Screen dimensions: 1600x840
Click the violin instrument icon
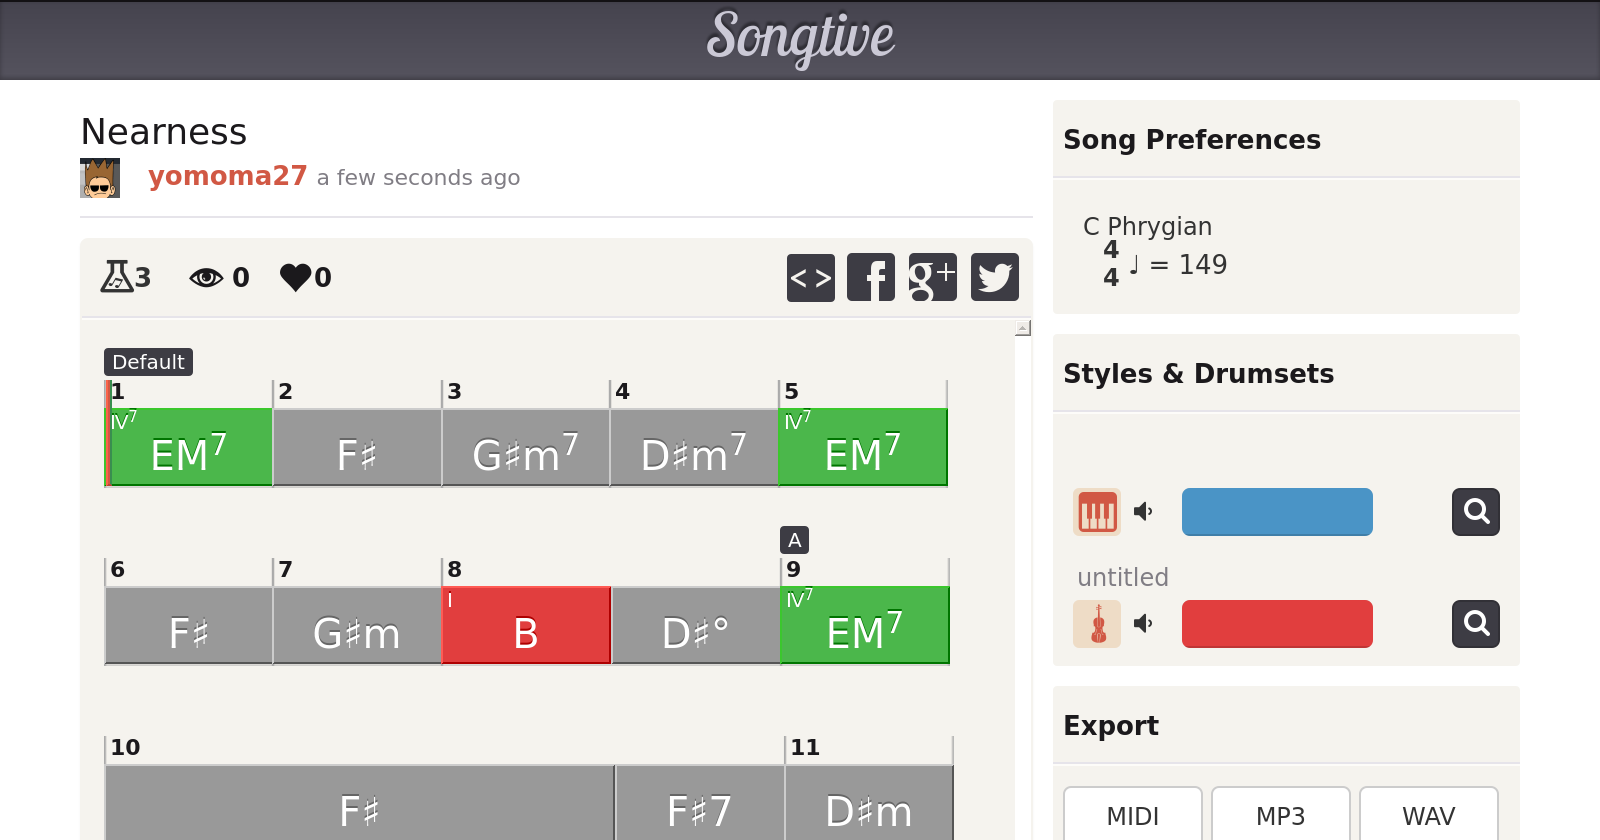[1097, 624]
